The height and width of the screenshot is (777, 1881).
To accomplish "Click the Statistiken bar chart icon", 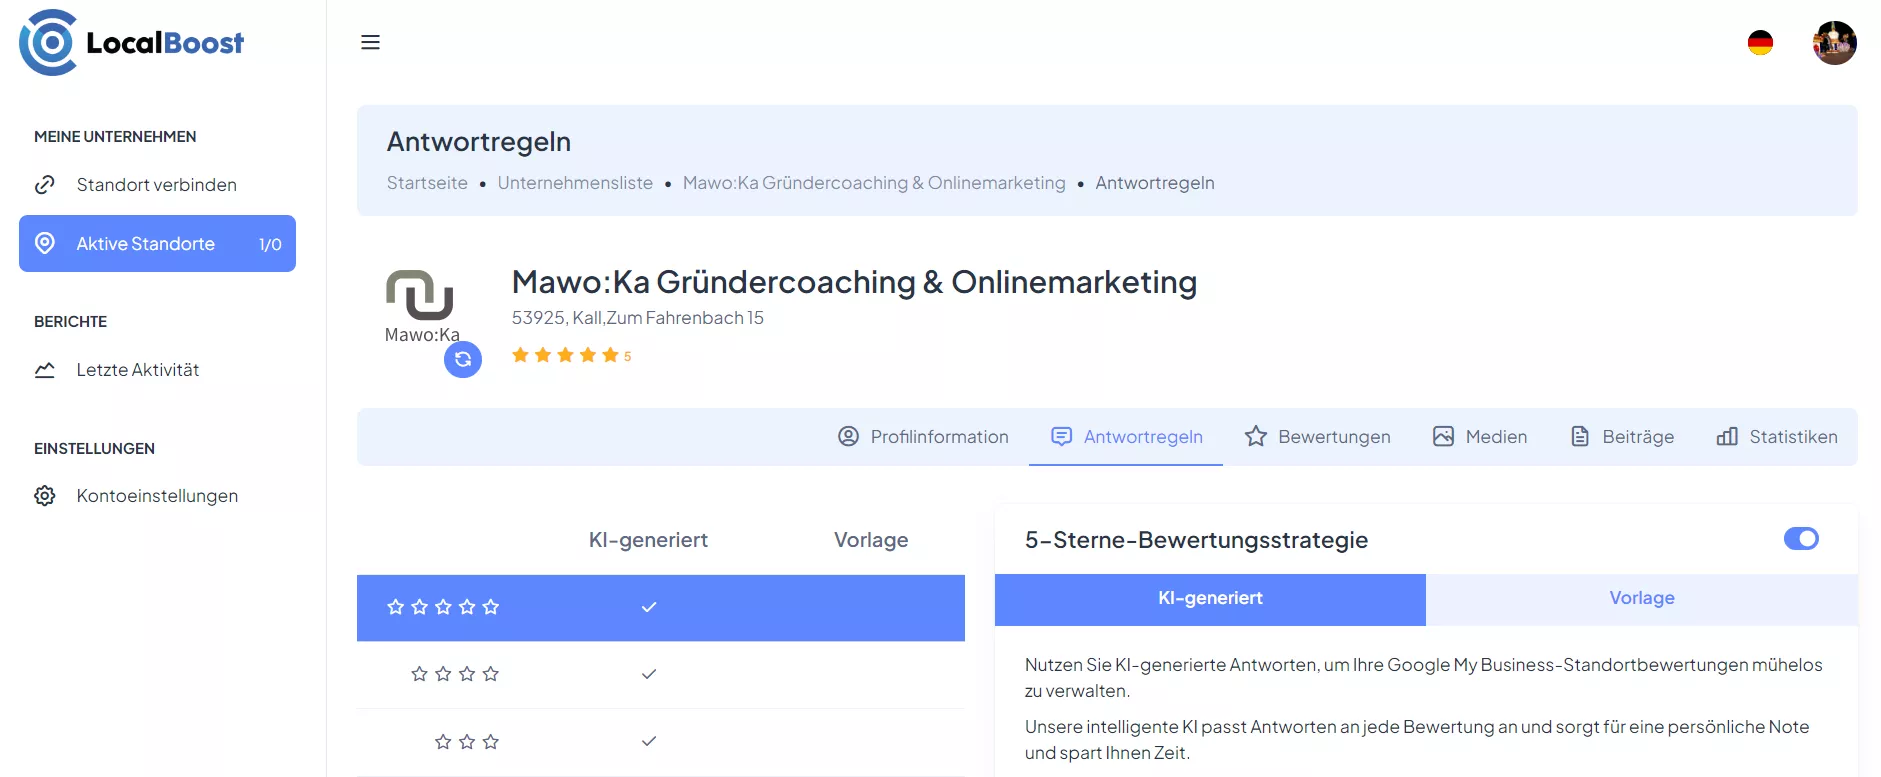I will [x=1727, y=436].
